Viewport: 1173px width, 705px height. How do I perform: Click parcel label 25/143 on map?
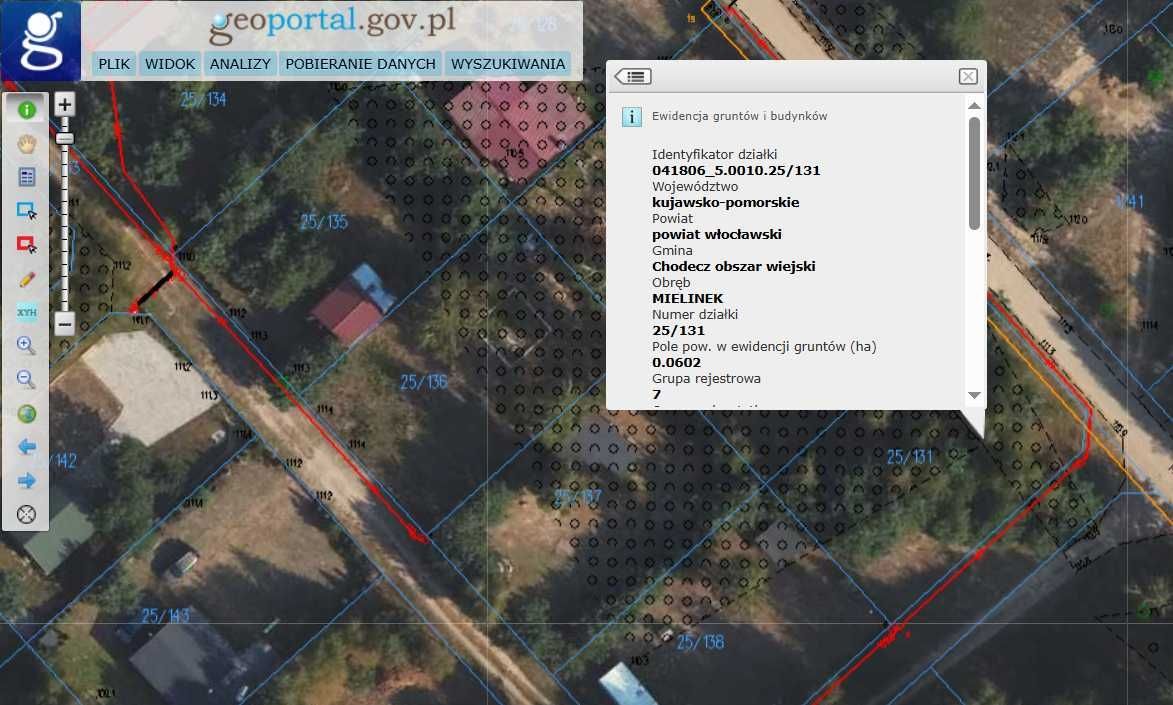(165, 615)
